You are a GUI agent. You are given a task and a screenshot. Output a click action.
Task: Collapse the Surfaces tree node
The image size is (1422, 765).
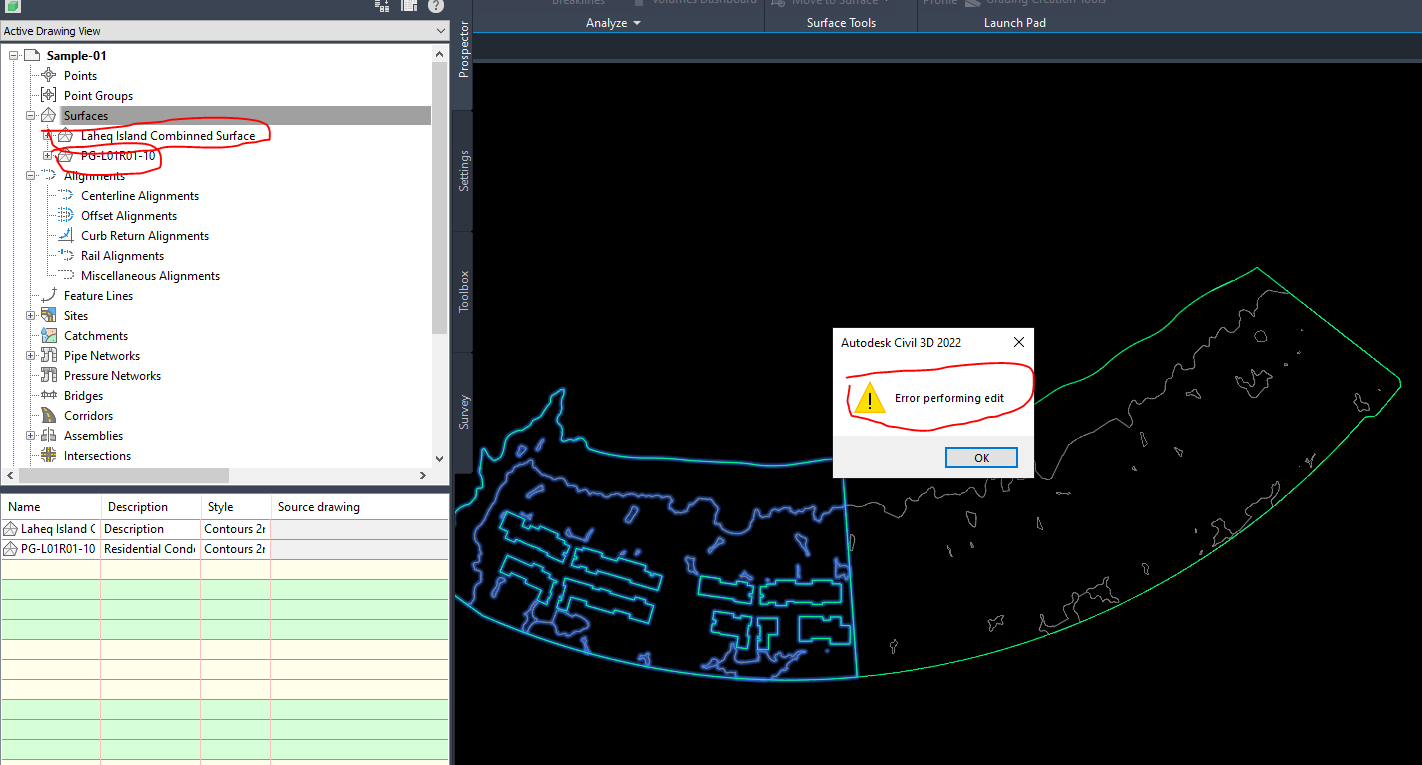[x=29, y=115]
